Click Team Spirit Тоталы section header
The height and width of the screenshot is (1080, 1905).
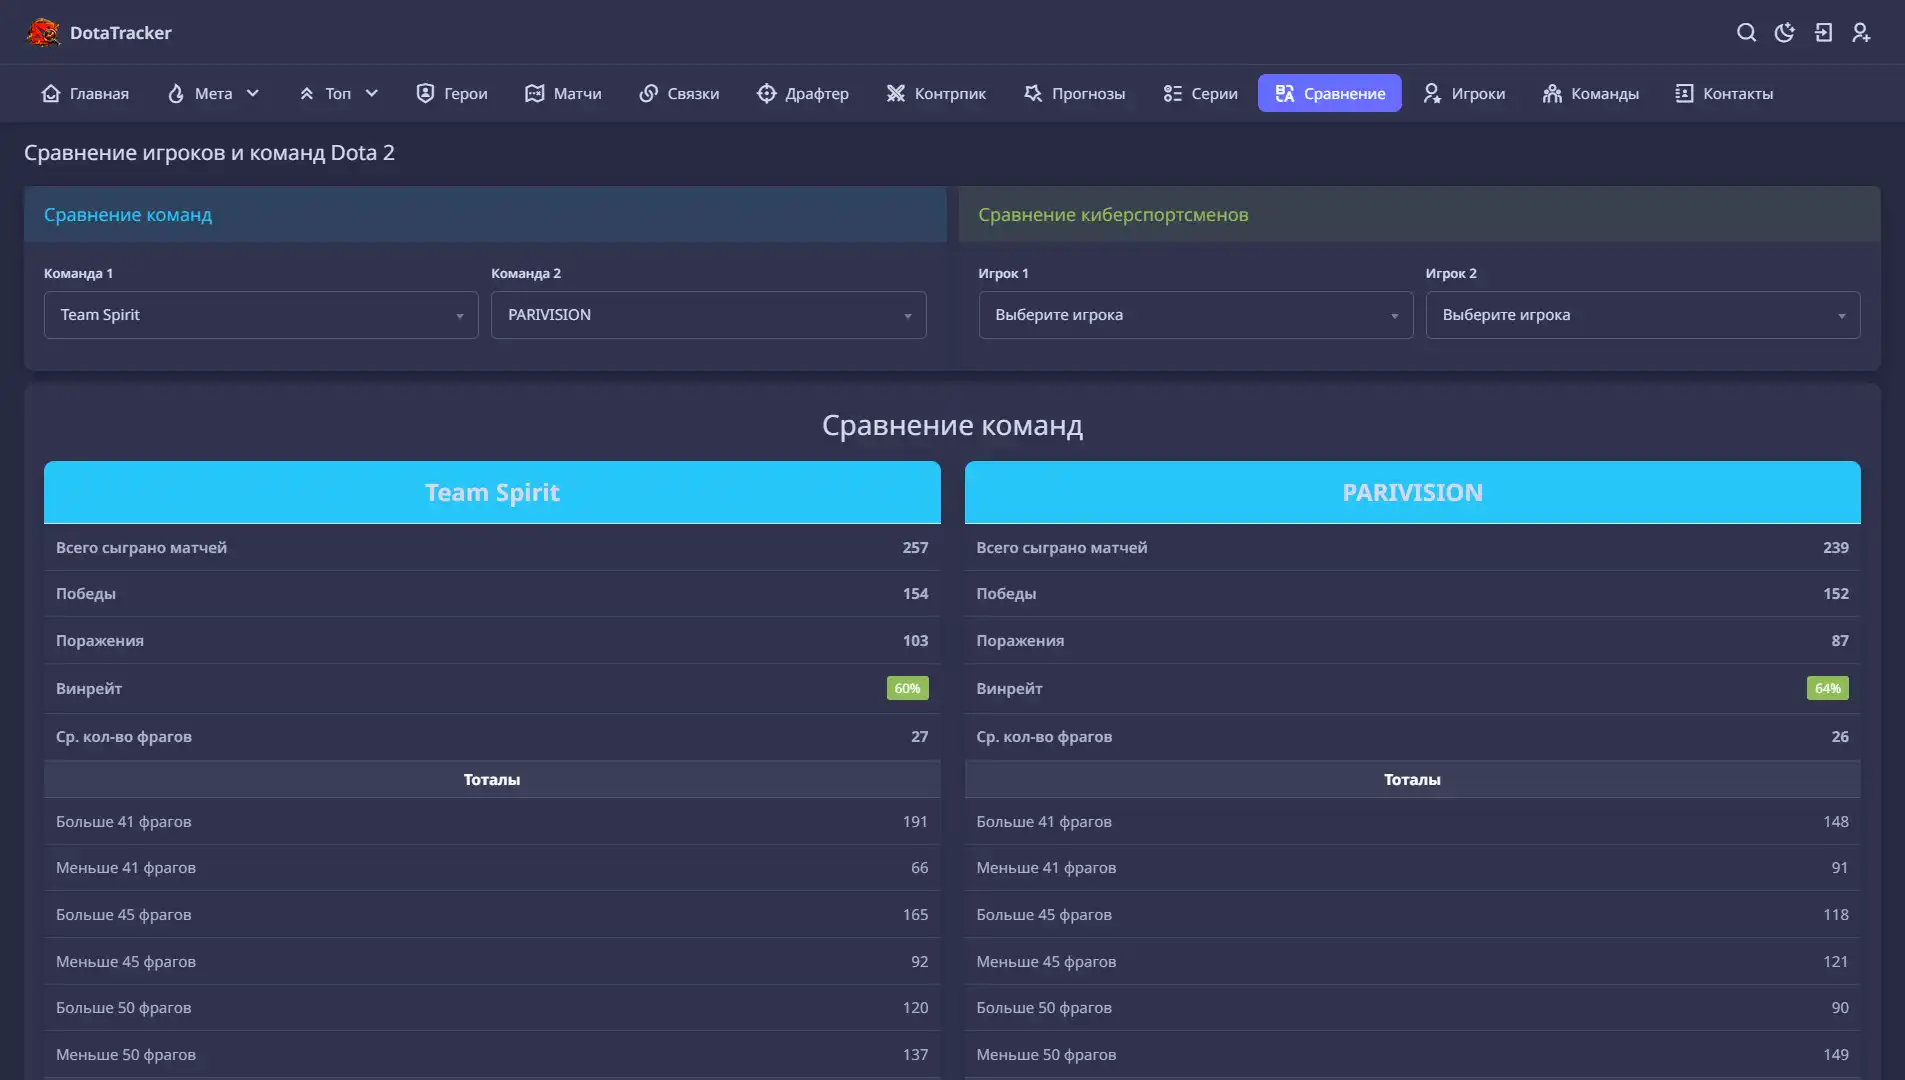coord(492,779)
